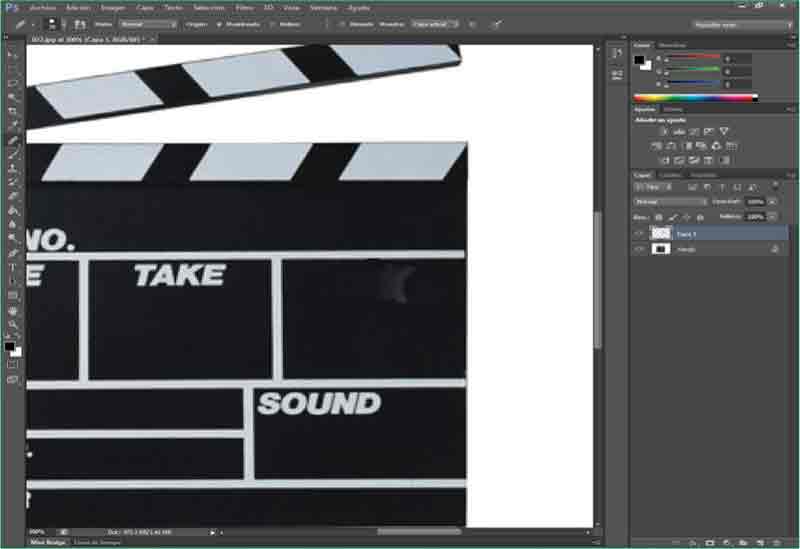Viewport: 800px width, 549px height.
Task: Open the Muestra 'Capa actual' dropdown
Action: coord(436,23)
